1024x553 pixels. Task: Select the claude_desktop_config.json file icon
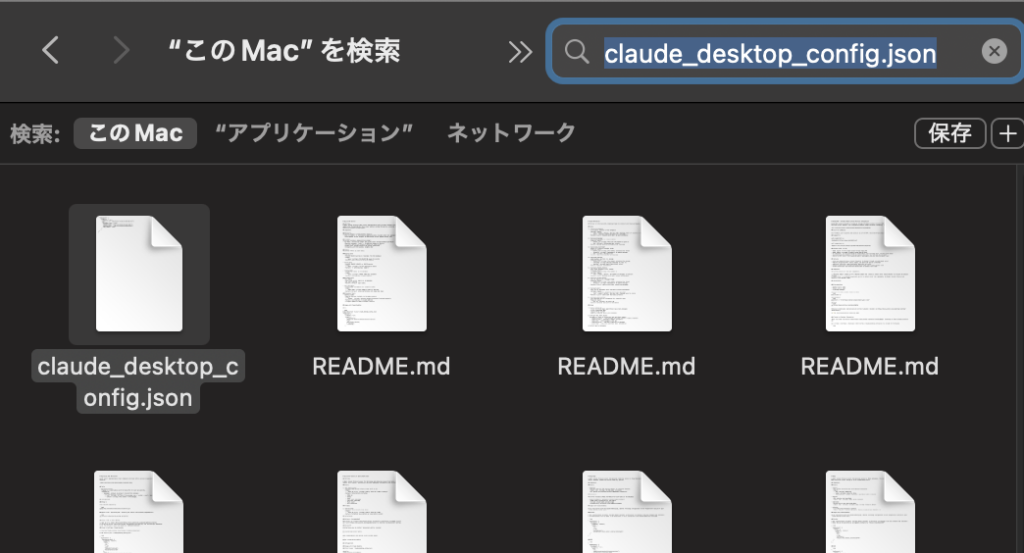click(x=139, y=274)
